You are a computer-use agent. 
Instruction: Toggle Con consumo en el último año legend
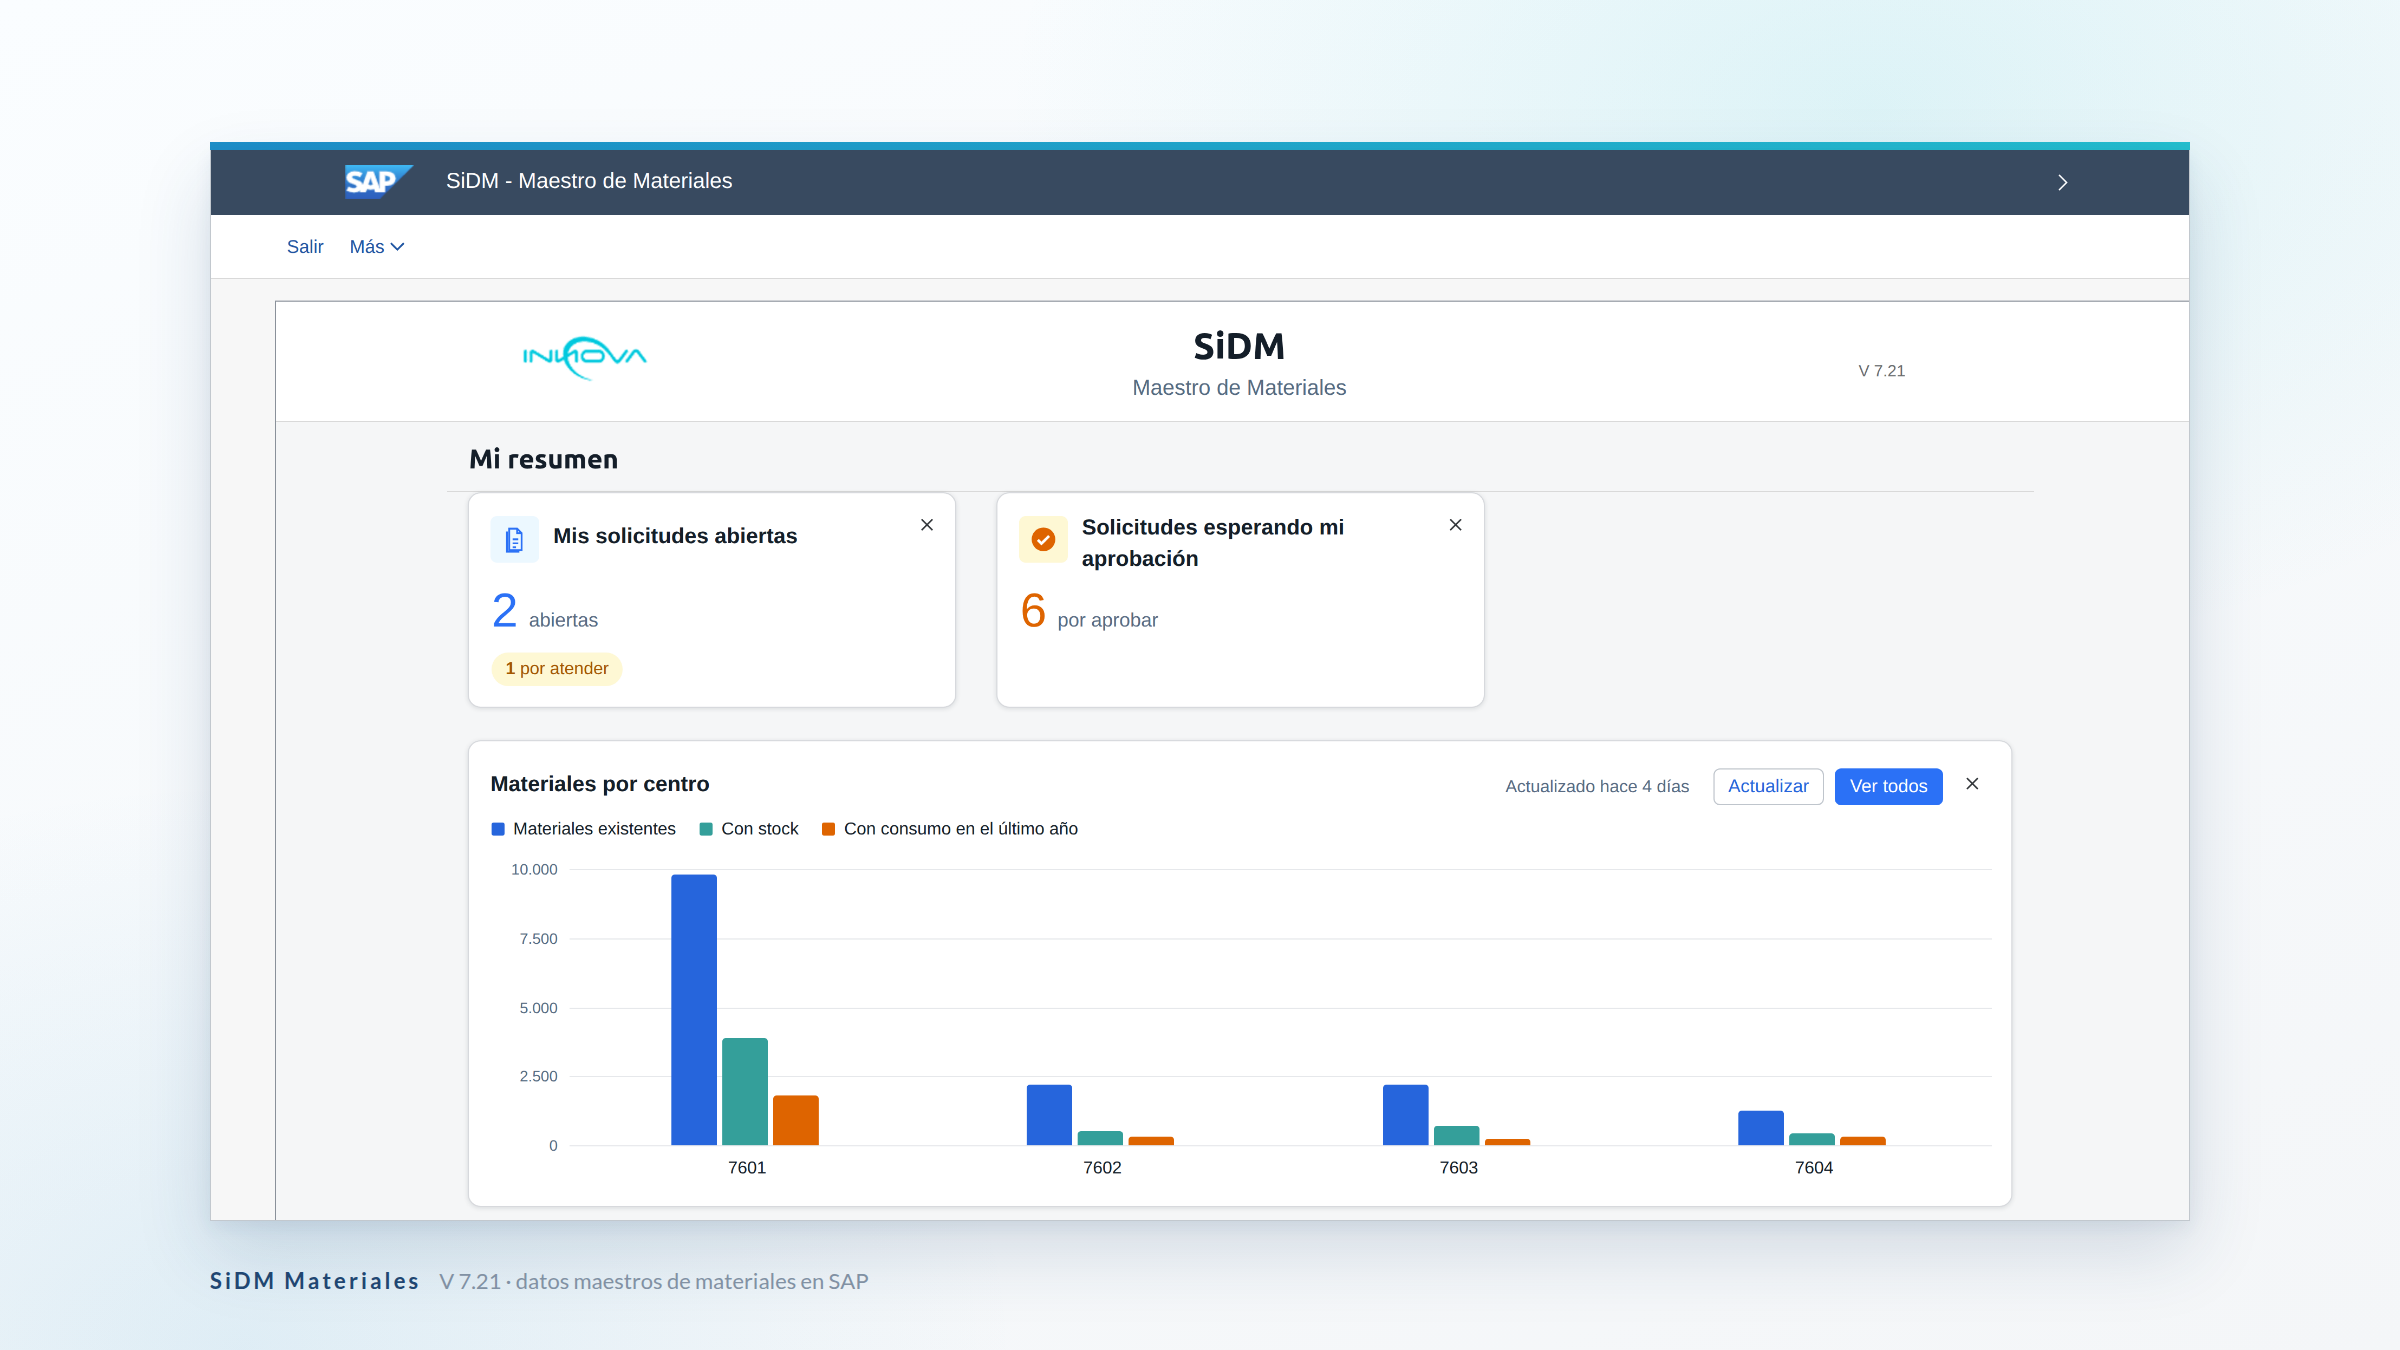949,829
